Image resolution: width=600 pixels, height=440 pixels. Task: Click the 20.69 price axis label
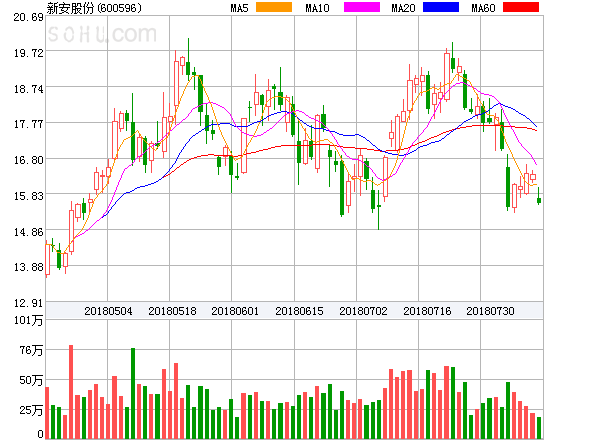pos(28,17)
